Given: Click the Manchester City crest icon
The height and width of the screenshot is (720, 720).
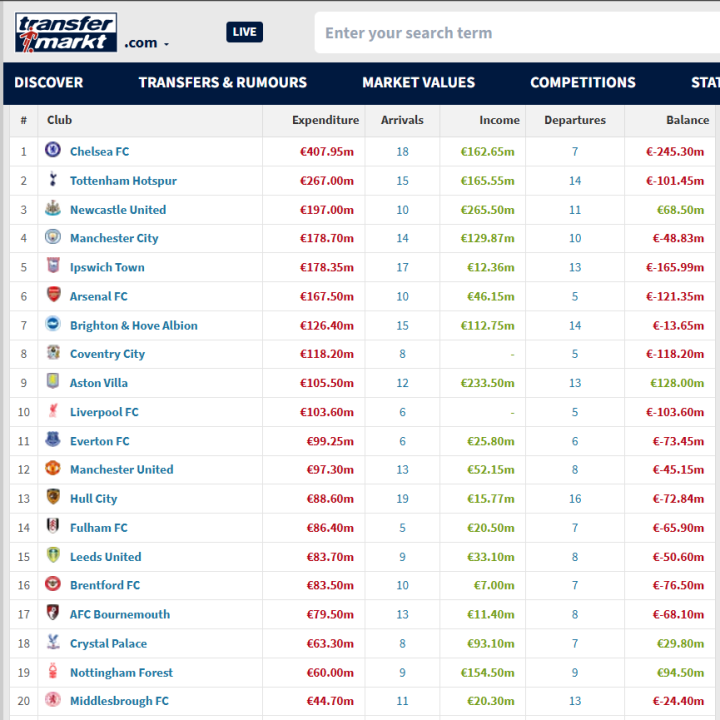Looking at the screenshot, I should (53, 236).
